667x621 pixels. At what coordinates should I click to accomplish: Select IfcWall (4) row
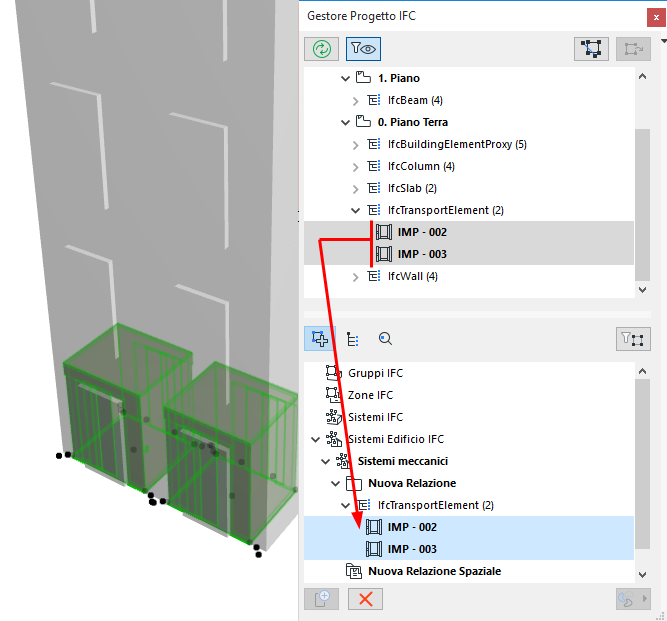click(413, 276)
